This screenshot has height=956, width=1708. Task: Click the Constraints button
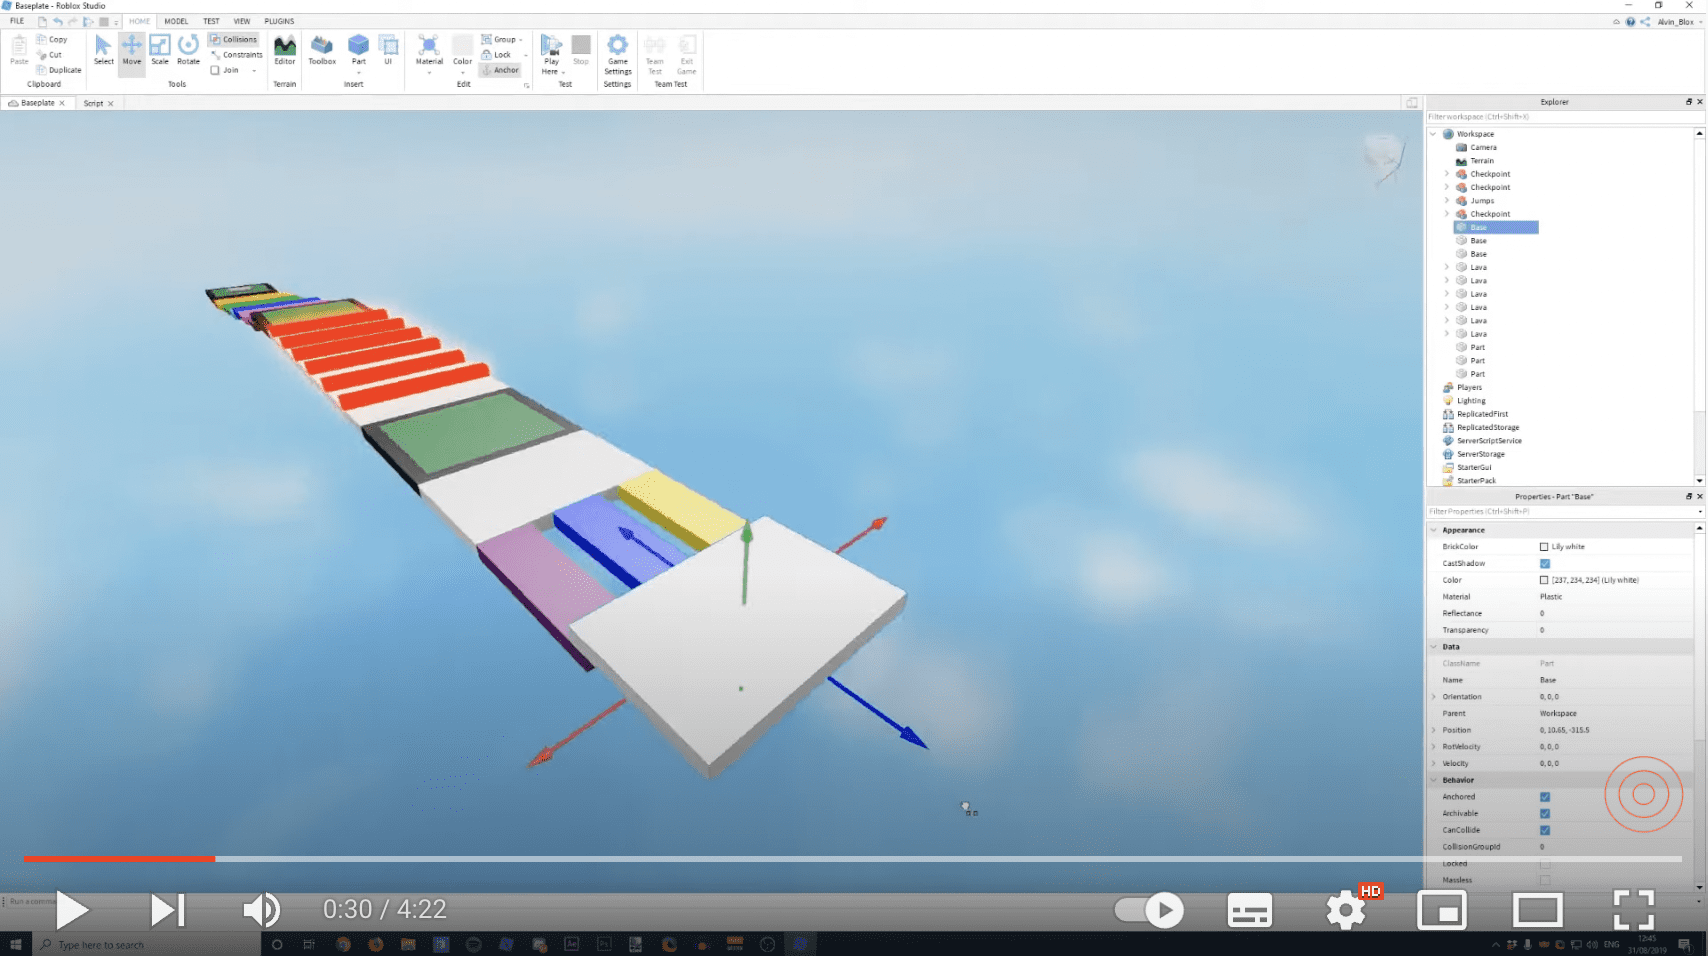point(237,55)
